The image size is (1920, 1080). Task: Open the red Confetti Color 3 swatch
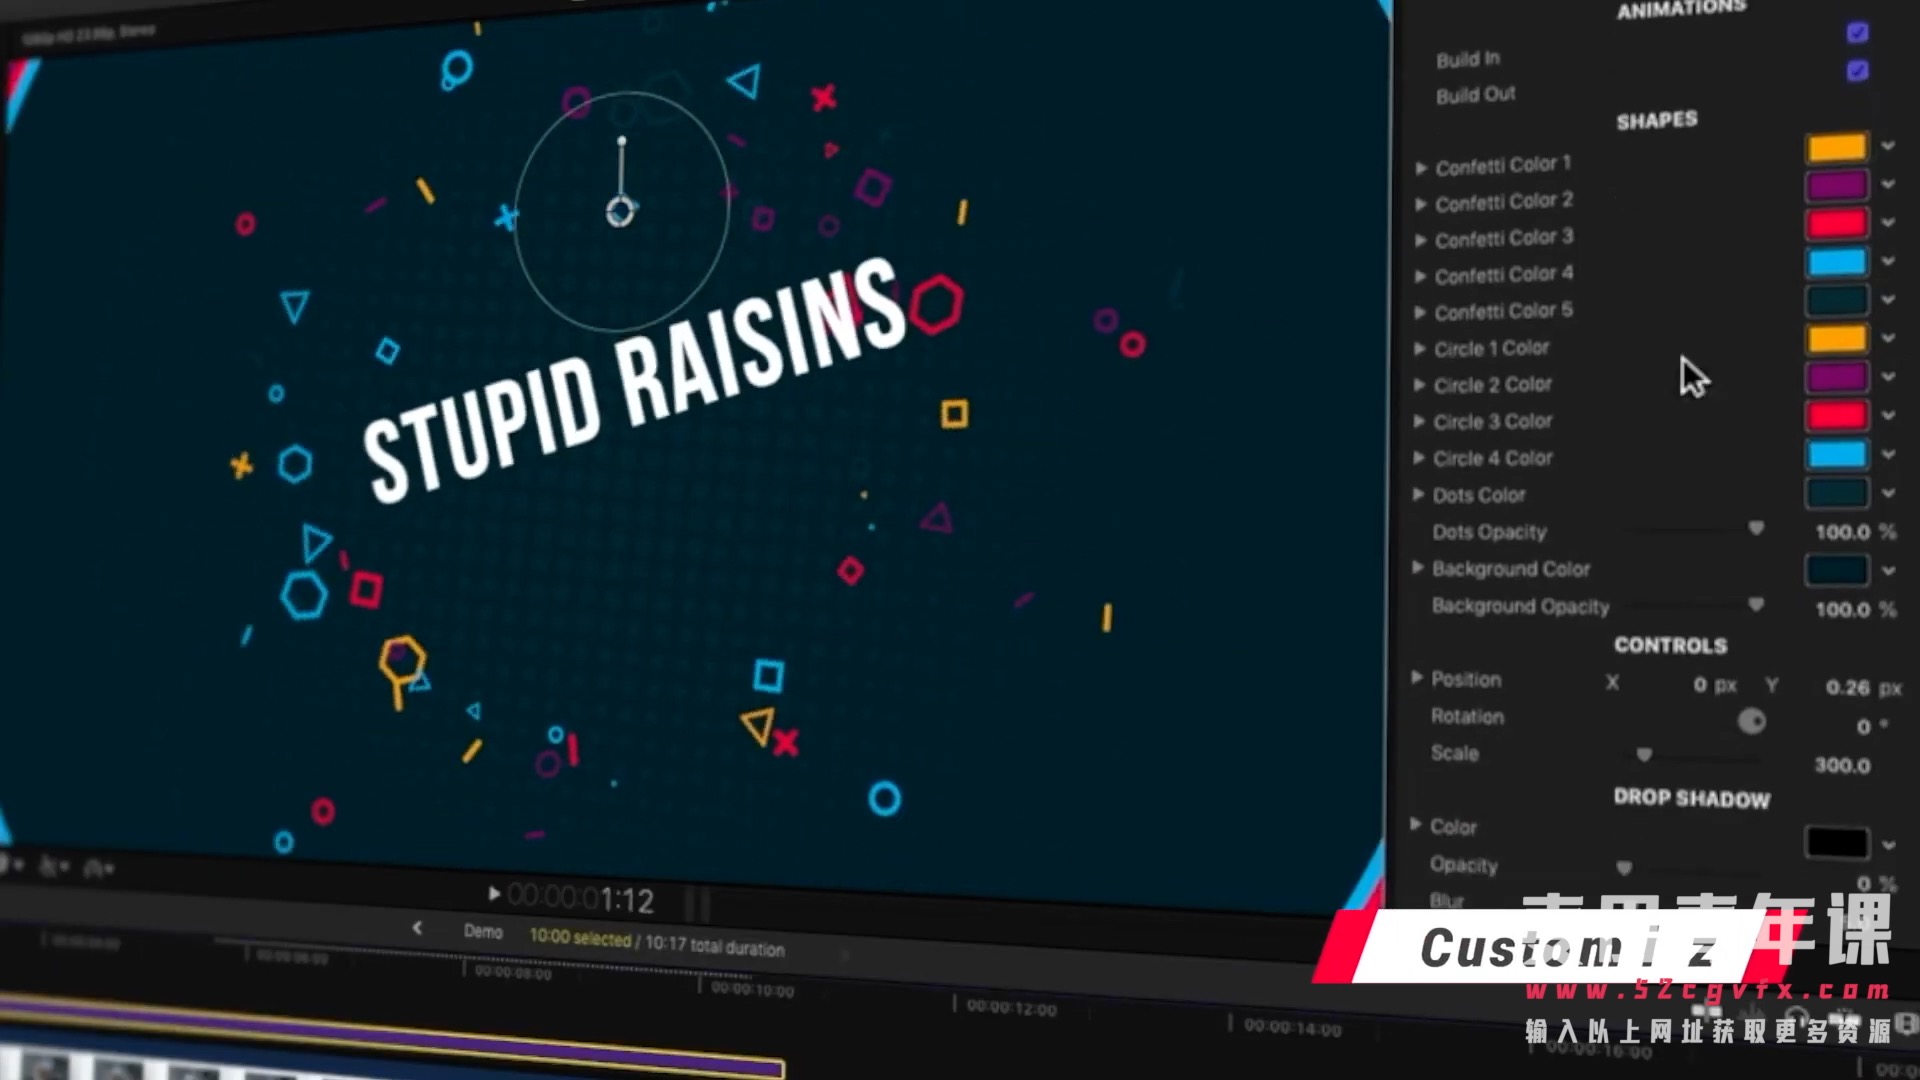tap(1837, 223)
